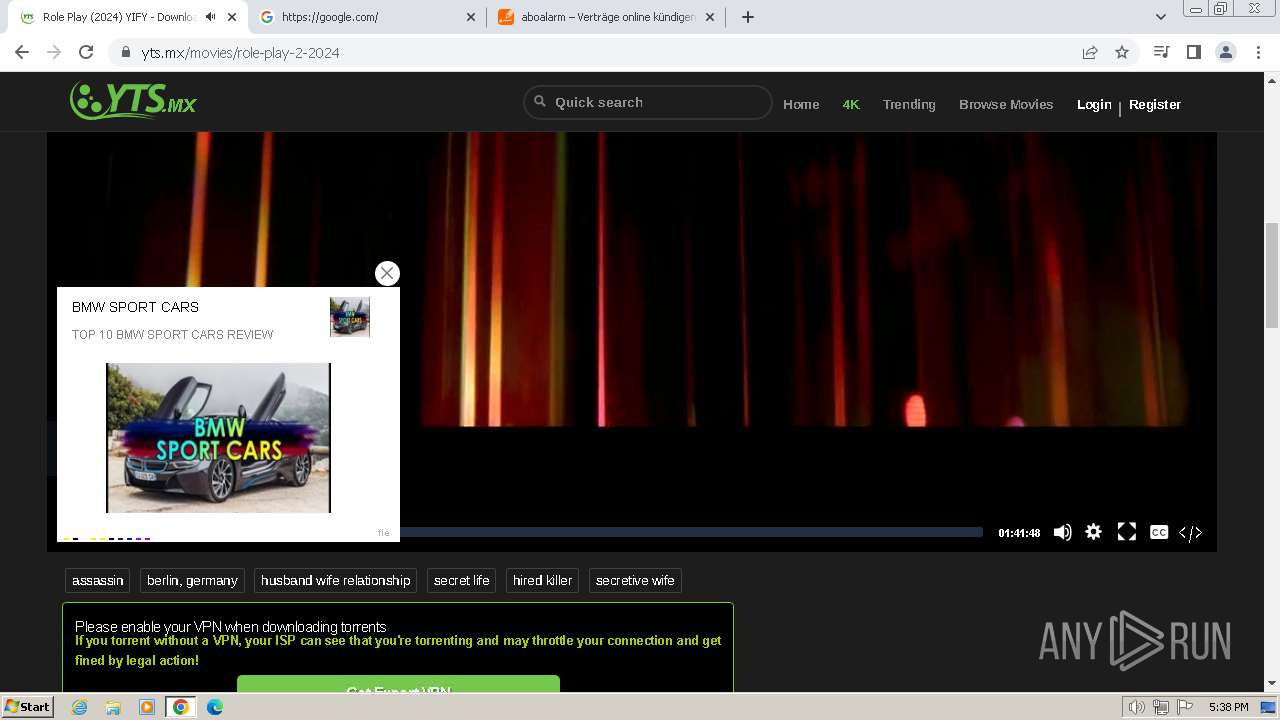1280x720 pixels.
Task: Close the google.com tab
Action: [472, 17]
